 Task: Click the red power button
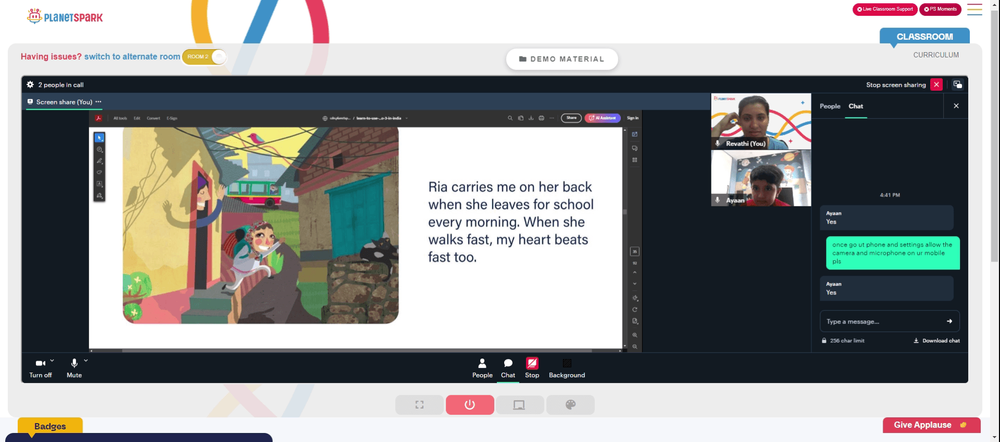469,405
